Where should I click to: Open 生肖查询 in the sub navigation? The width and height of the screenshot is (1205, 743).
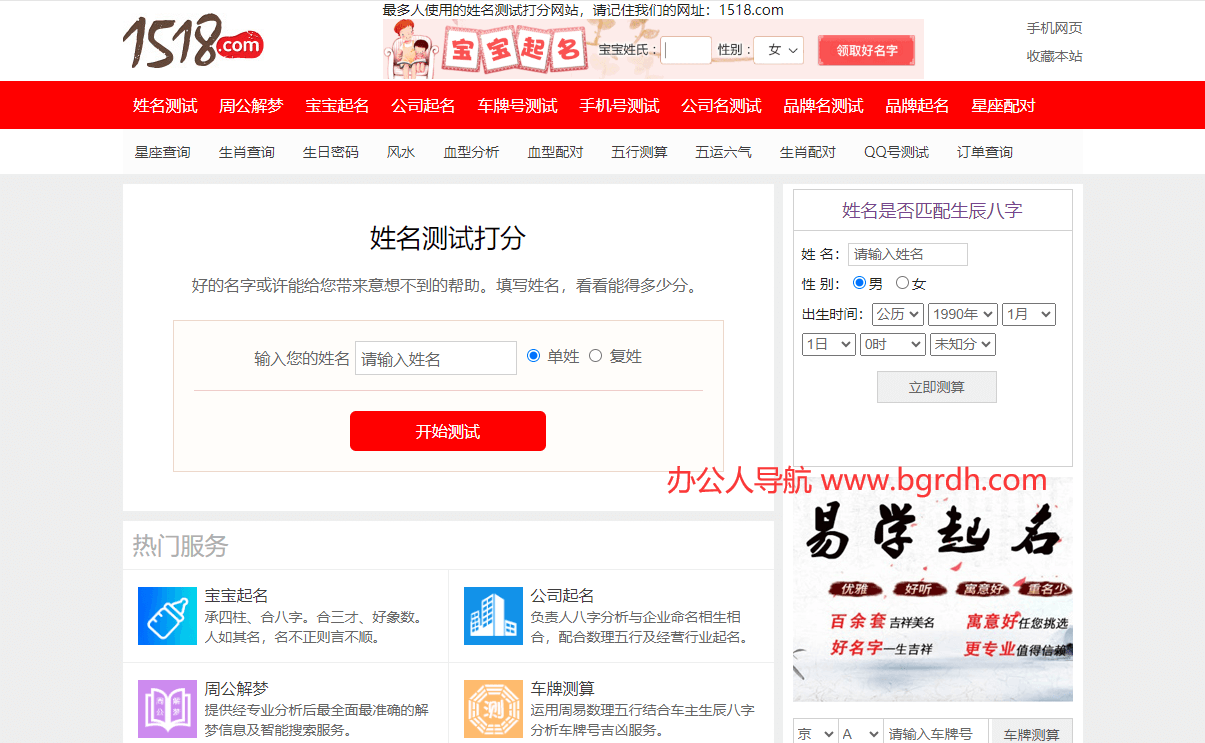[247, 152]
